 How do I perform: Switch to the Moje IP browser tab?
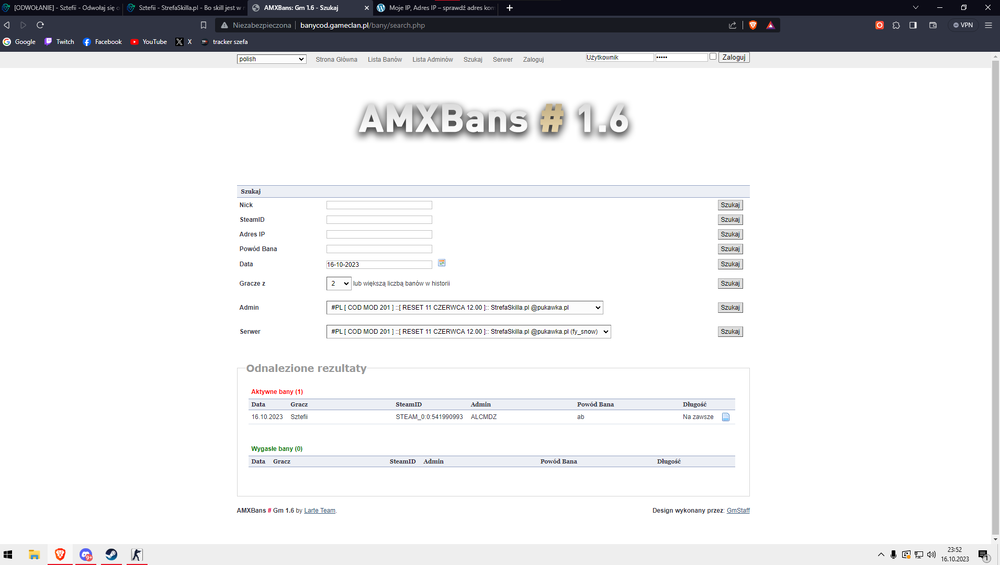(436, 8)
